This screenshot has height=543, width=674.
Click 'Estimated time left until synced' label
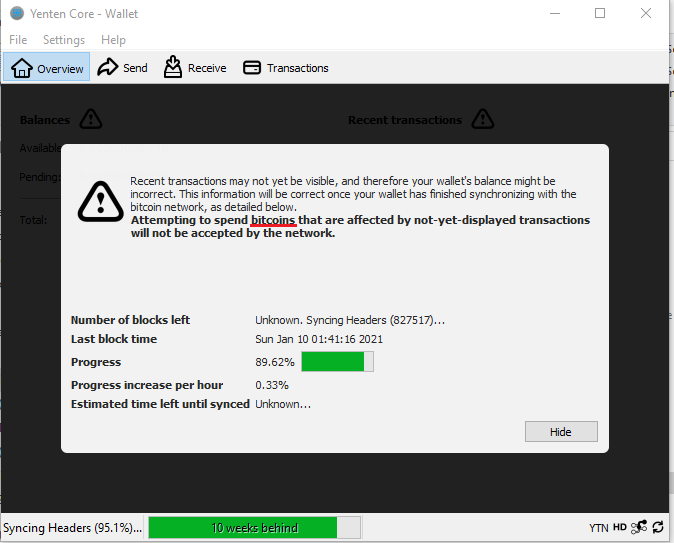160,404
